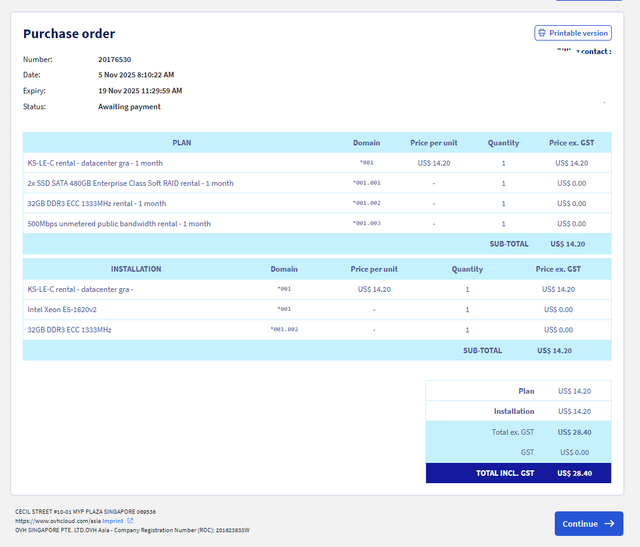Click 'Price per unit' header in PLAN table
Image resolution: width=640 pixels, height=547 pixels.
[434, 143]
